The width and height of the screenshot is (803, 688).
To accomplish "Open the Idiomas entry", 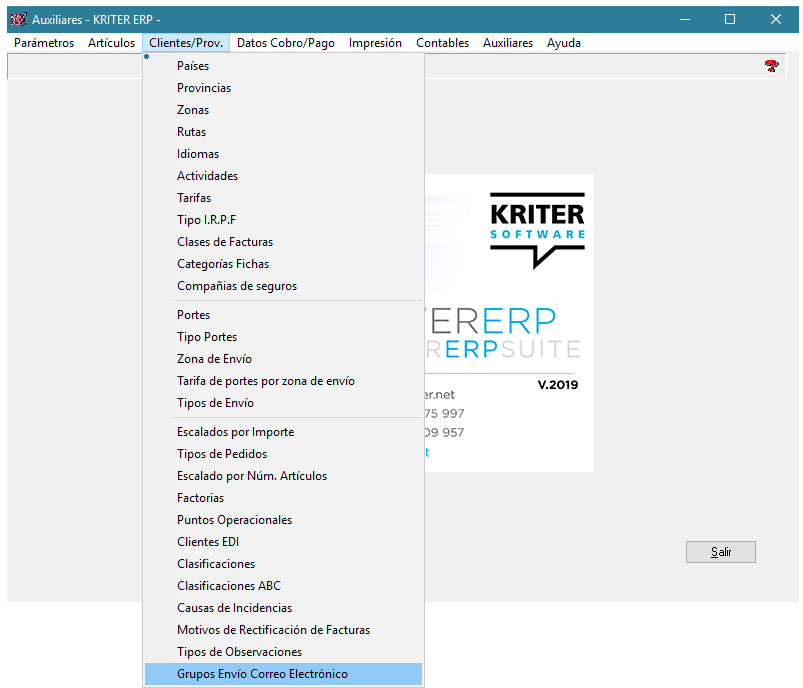I will tap(283, 154).
